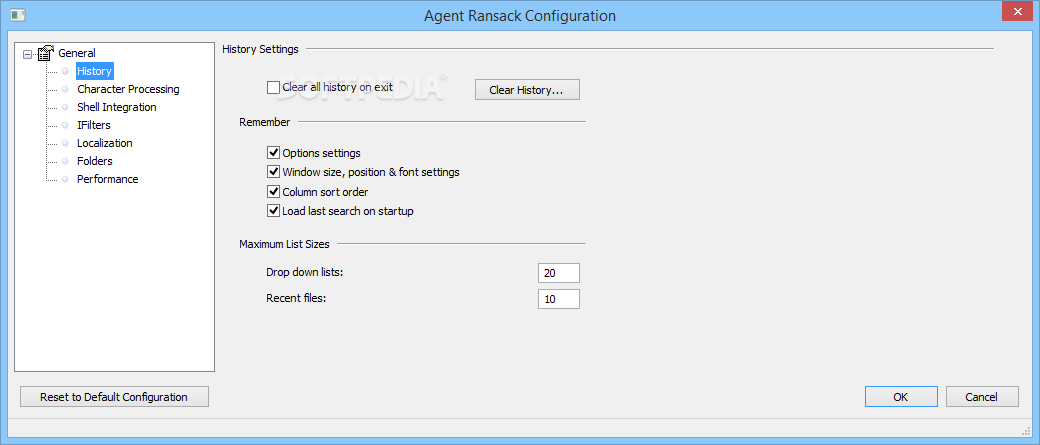Viewport: 1040px width, 445px height.
Task: Click Reset to Default Configuration button
Action: pyautogui.click(x=114, y=397)
